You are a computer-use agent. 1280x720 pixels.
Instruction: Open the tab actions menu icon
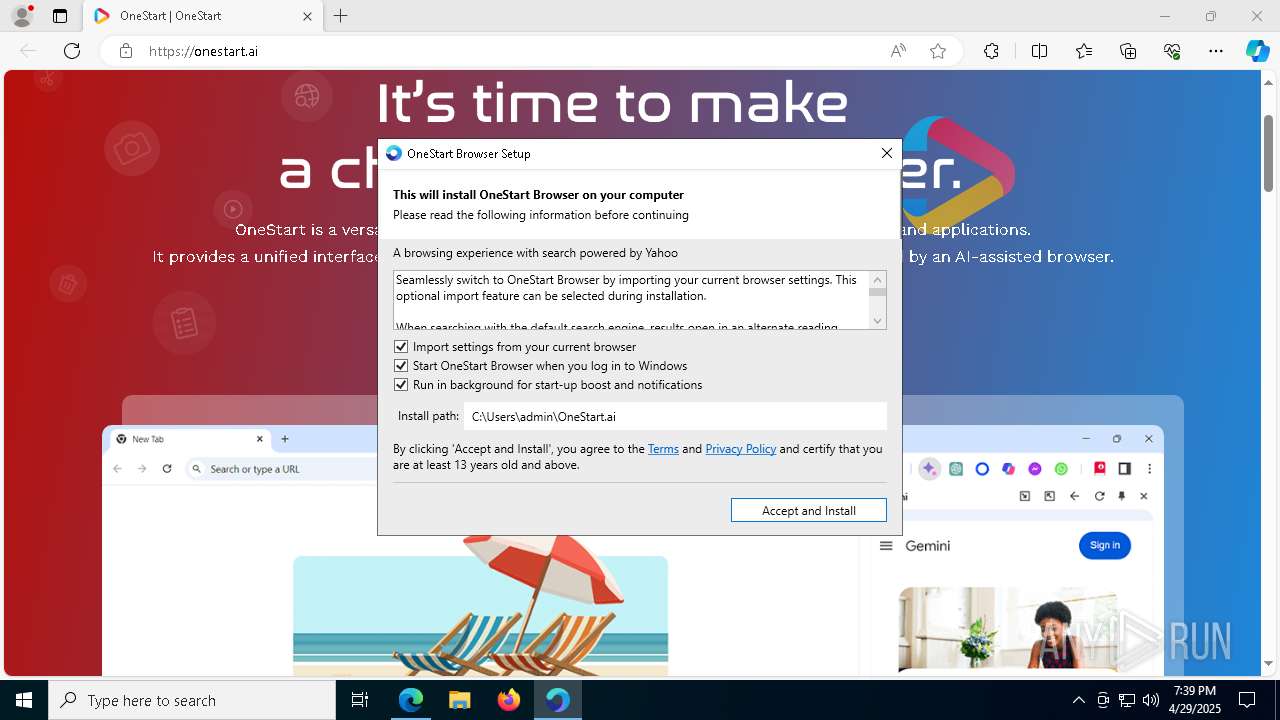click(x=60, y=16)
